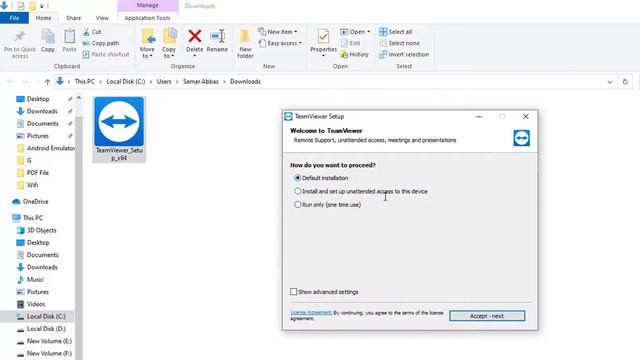Click the red Delete icon

click(195, 36)
